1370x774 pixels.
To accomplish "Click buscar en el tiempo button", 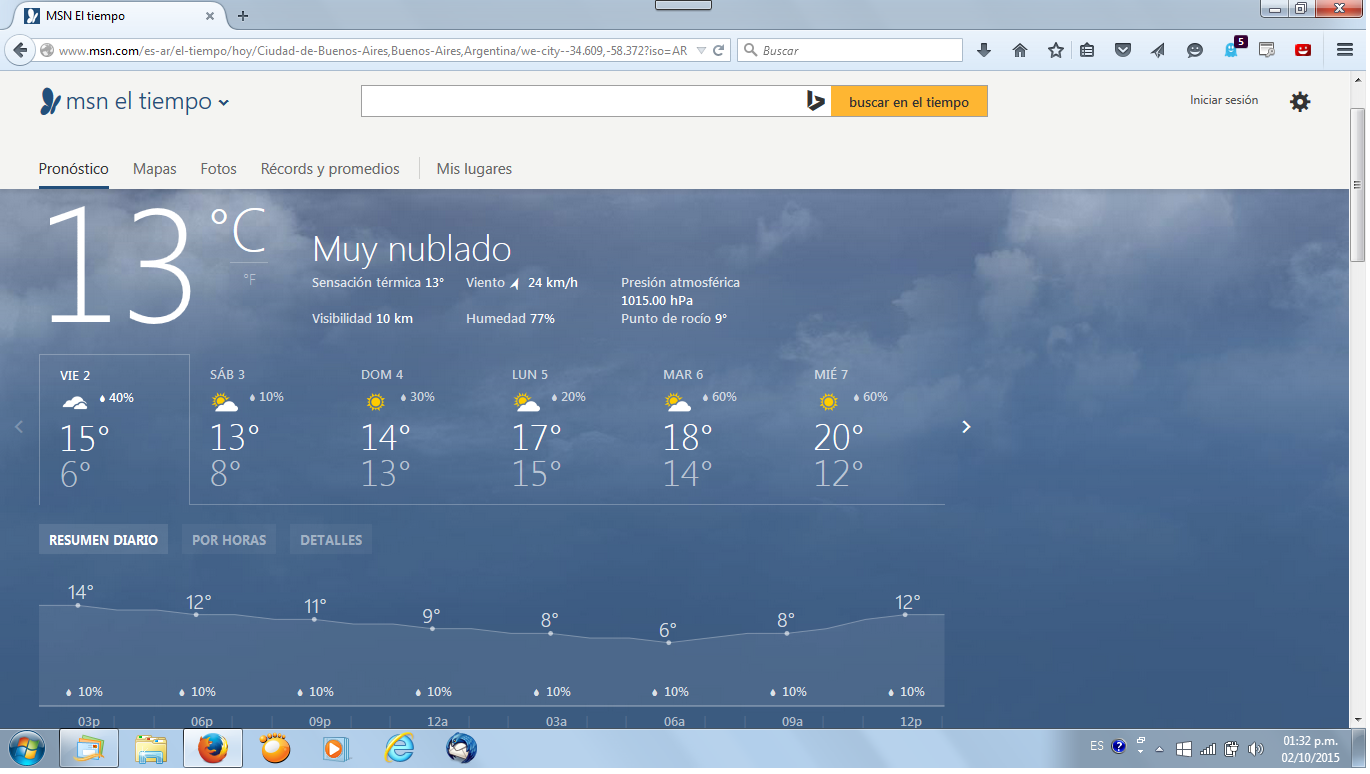I will pyautogui.click(x=909, y=101).
